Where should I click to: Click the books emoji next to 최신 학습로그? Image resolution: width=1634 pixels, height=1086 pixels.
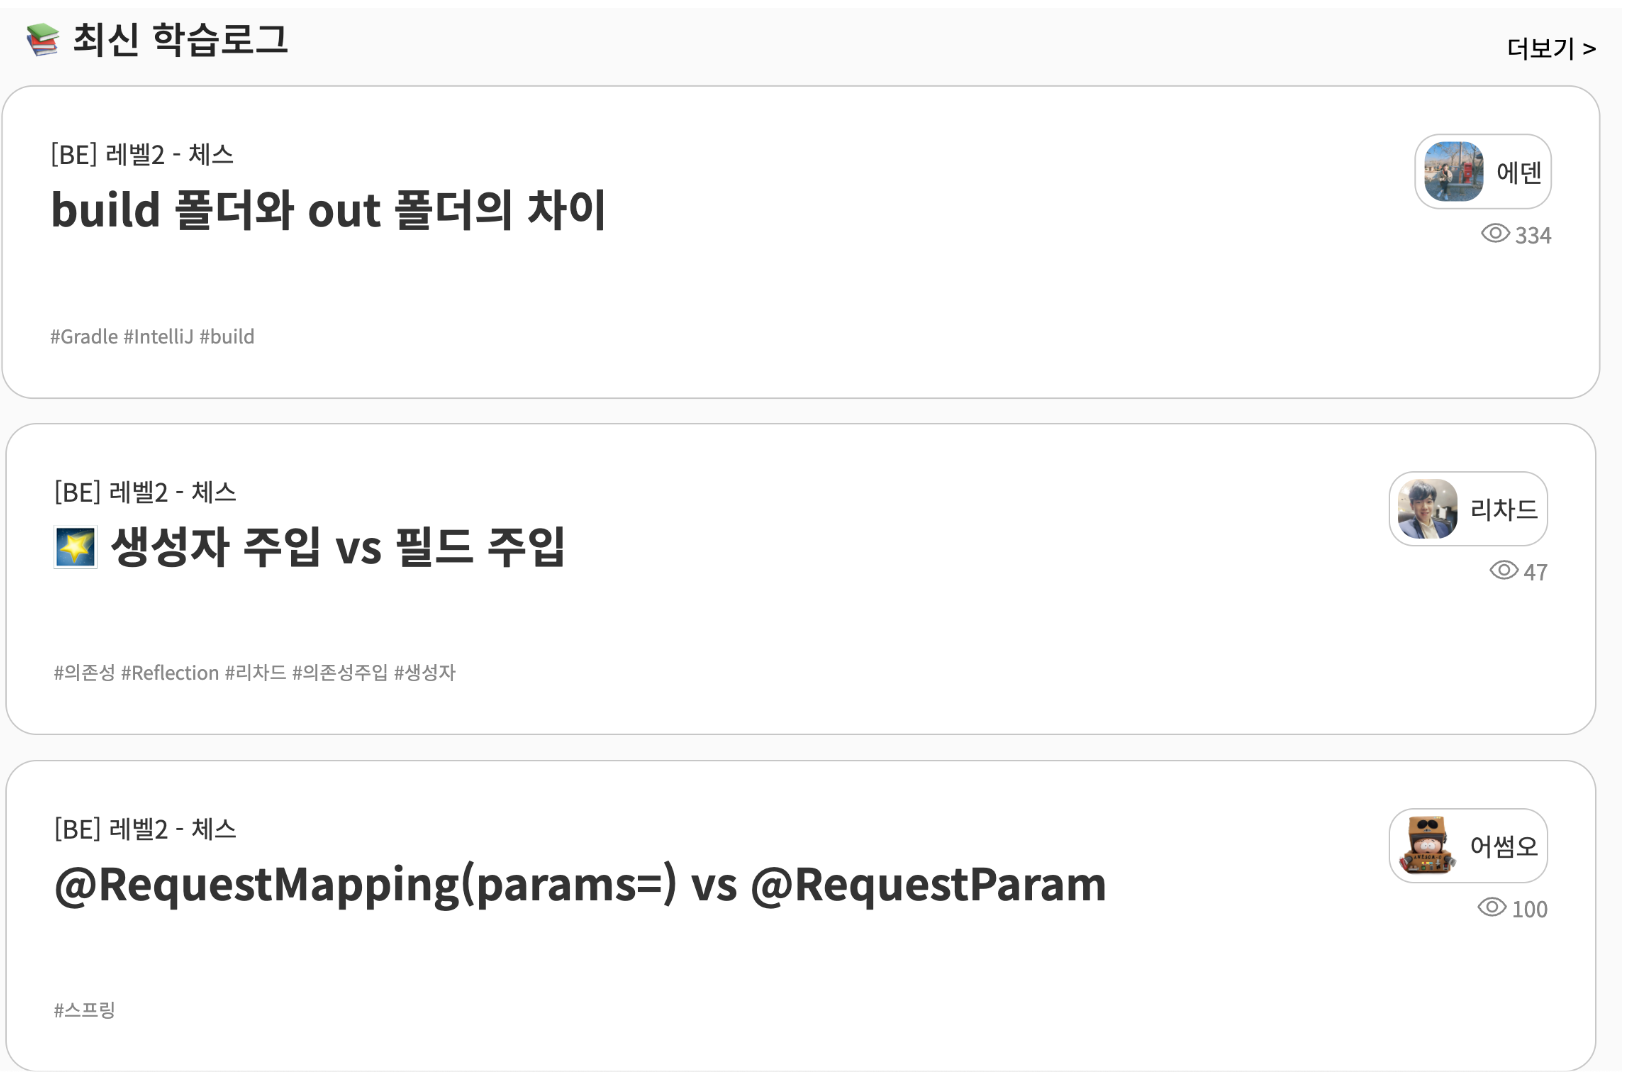coord(42,40)
